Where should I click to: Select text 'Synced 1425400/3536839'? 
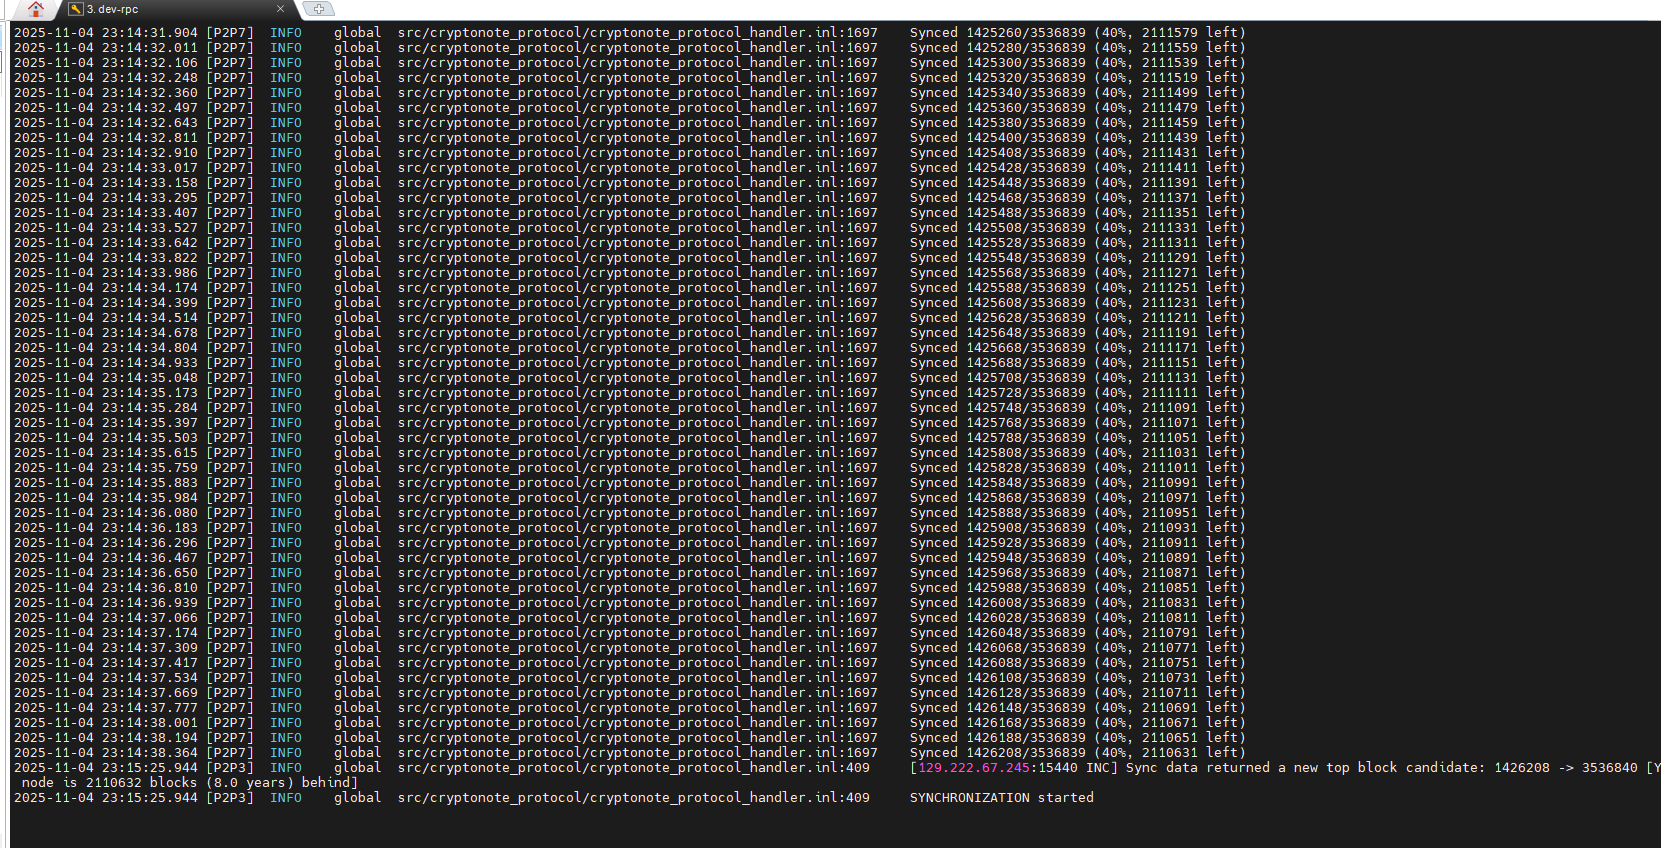point(998,138)
